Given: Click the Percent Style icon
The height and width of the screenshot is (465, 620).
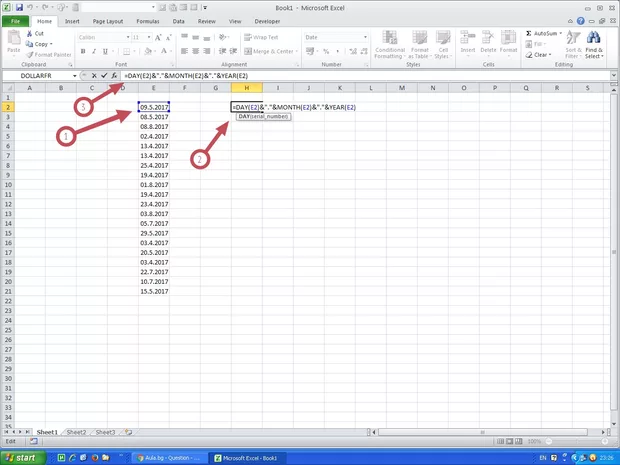Looking at the screenshot, I should 326,51.
